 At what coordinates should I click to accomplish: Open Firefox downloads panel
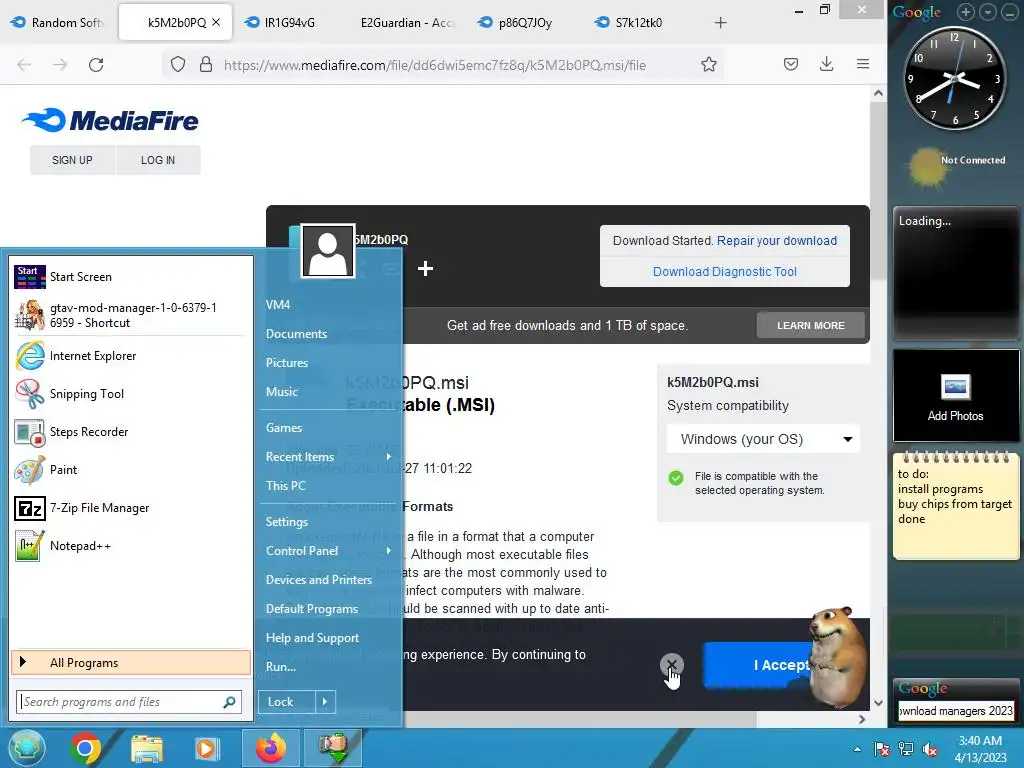pyautogui.click(x=826, y=64)
